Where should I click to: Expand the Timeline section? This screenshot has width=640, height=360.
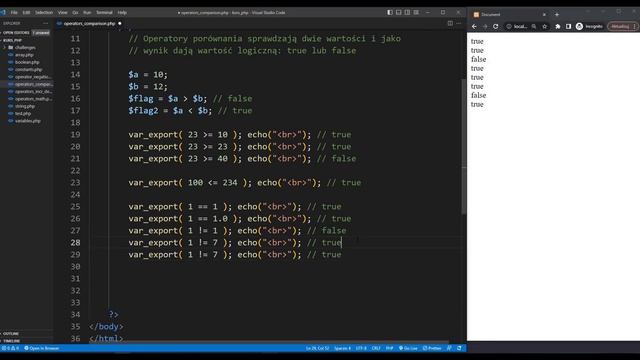(x=11, y=341)
